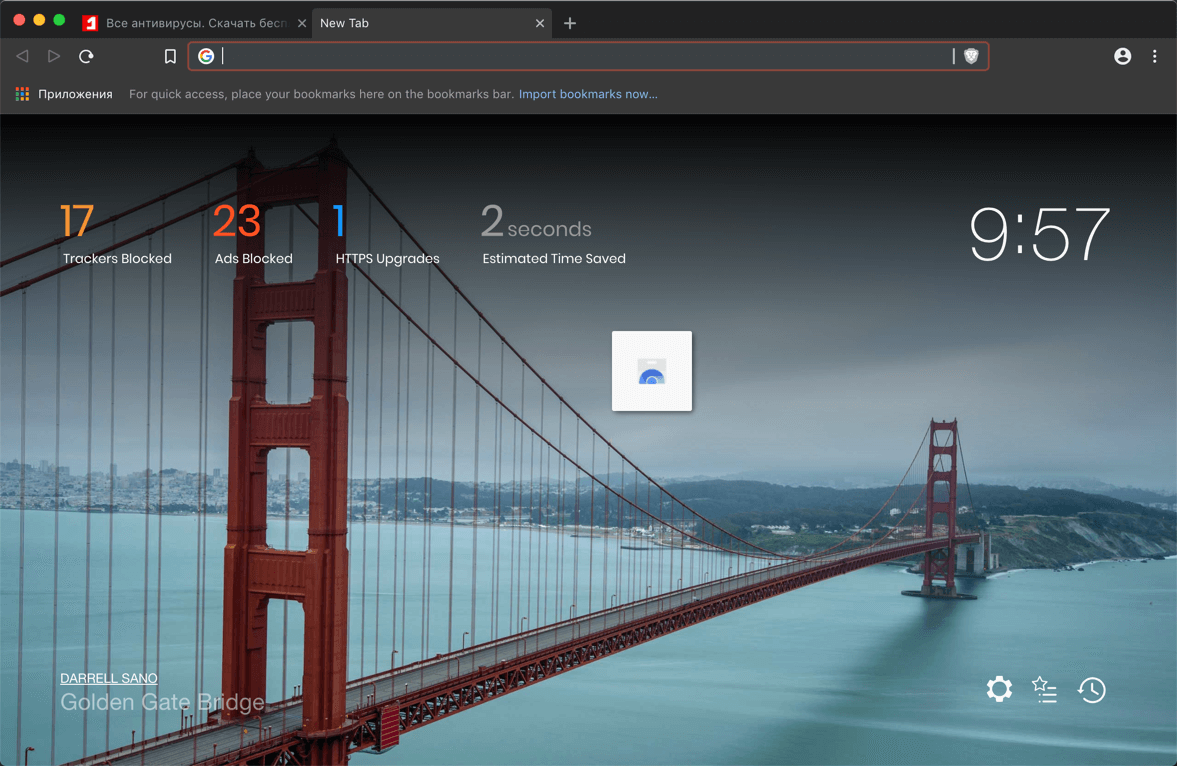The width and height of the screenshot is (1177, 766).
Task: Go forward with the right arrow
Action: tap(54, 57)
